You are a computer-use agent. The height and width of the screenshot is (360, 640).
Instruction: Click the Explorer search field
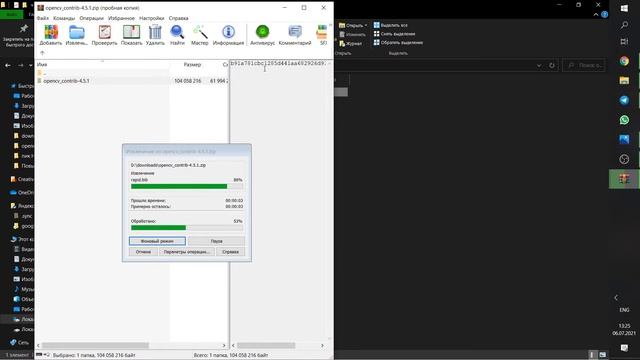584,65
